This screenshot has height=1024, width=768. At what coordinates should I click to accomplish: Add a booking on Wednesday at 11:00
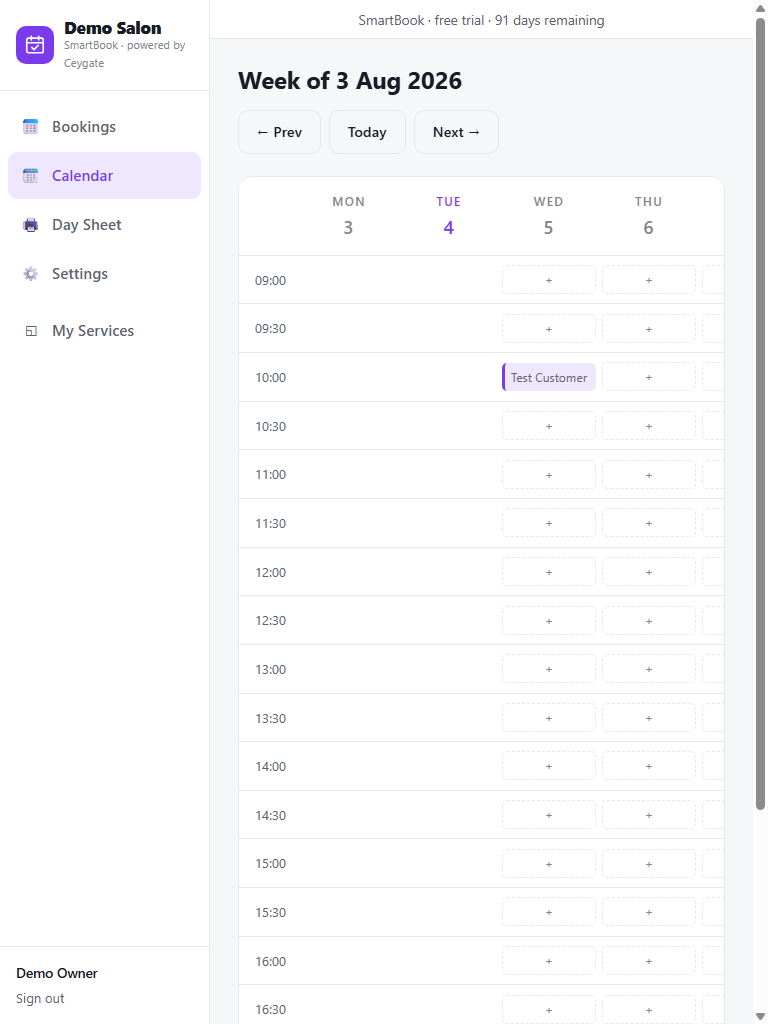(549, 475)
